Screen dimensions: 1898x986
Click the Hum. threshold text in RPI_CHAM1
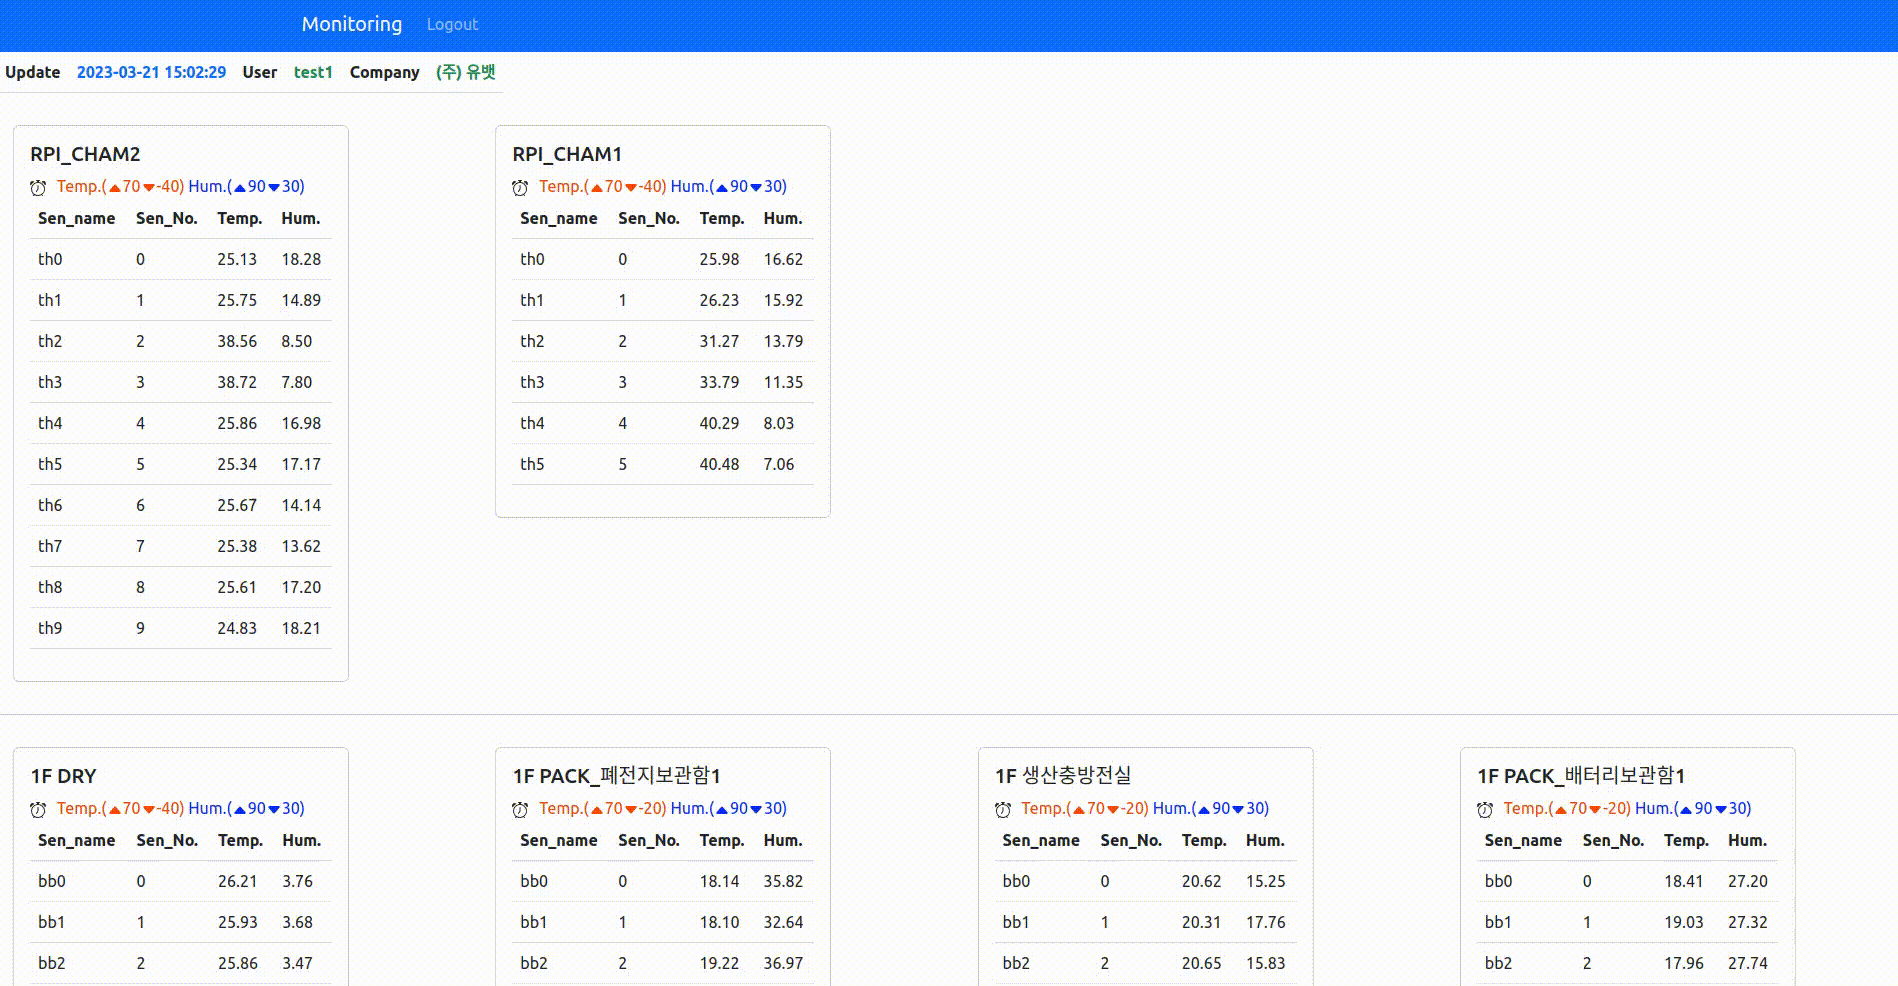[x=728, y=186]
